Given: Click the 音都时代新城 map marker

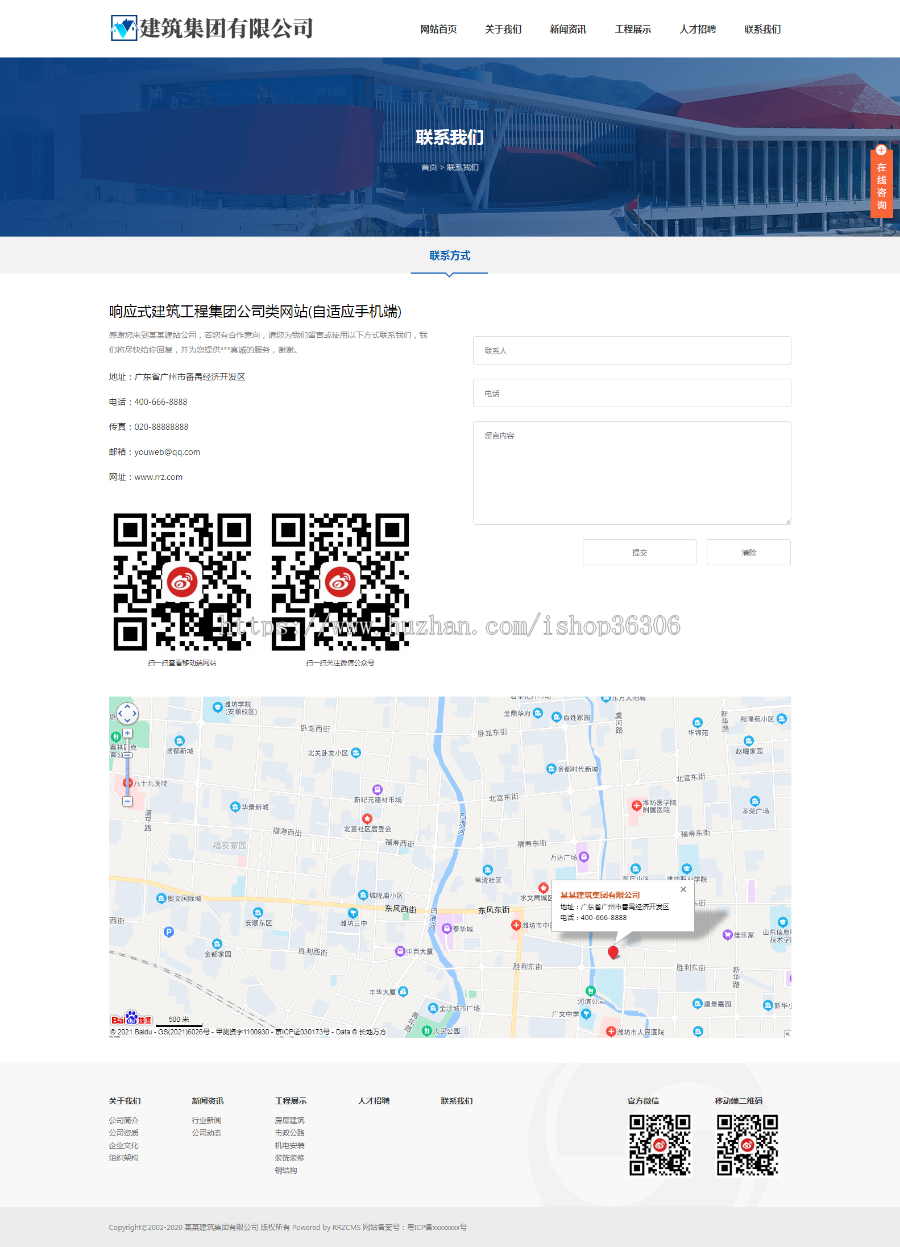Looking at the screenshot, I should click(551, 769).
